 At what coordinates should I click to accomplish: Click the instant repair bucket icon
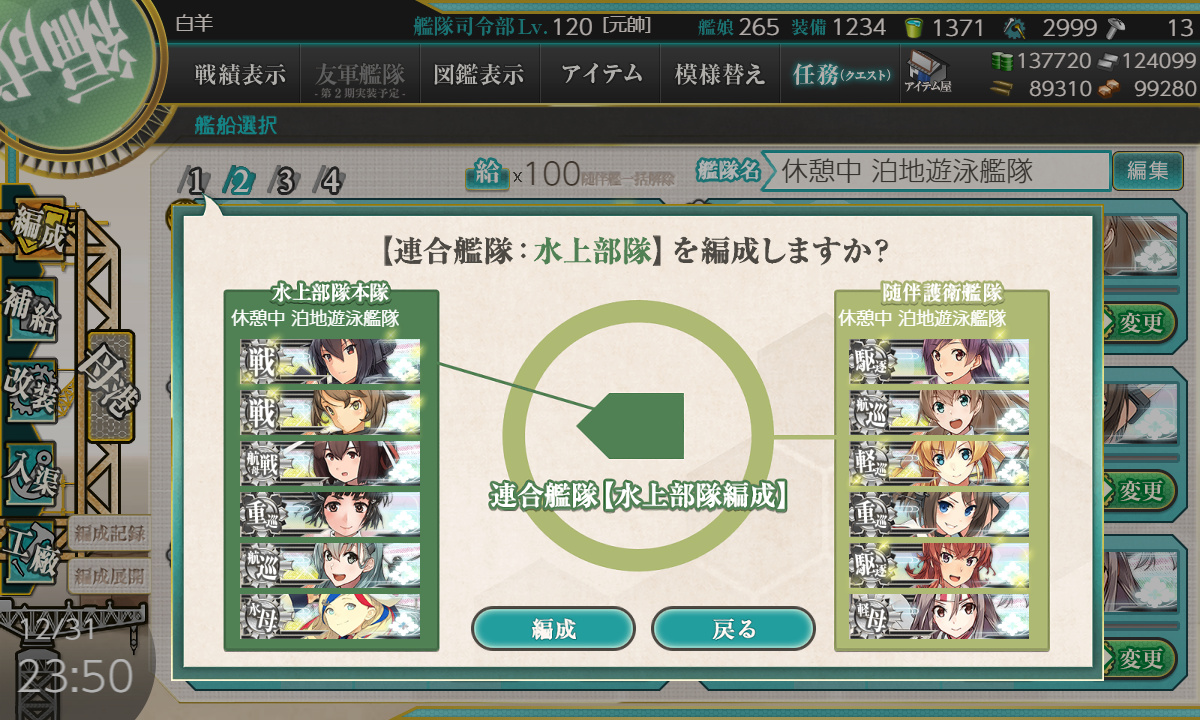point(914,27)
